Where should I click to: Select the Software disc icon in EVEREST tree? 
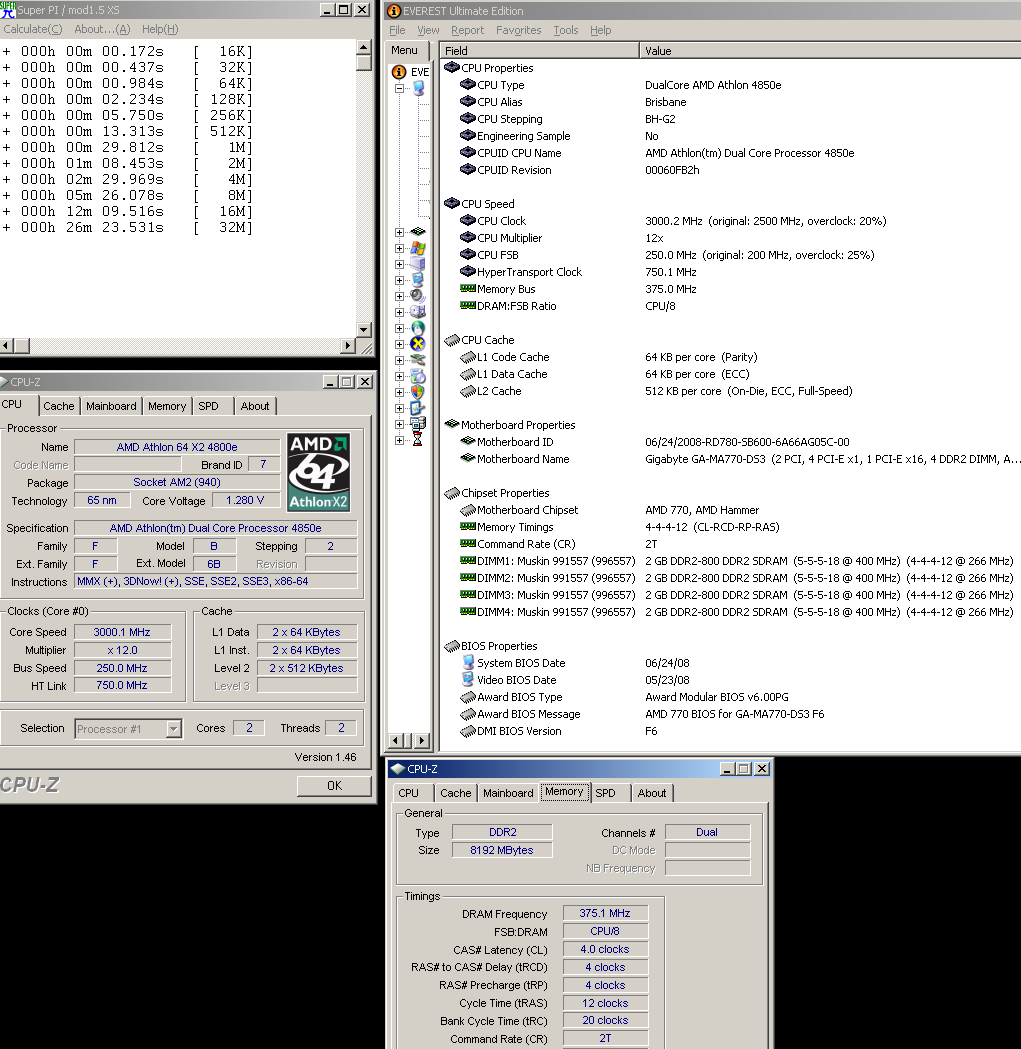coord(418,376)
